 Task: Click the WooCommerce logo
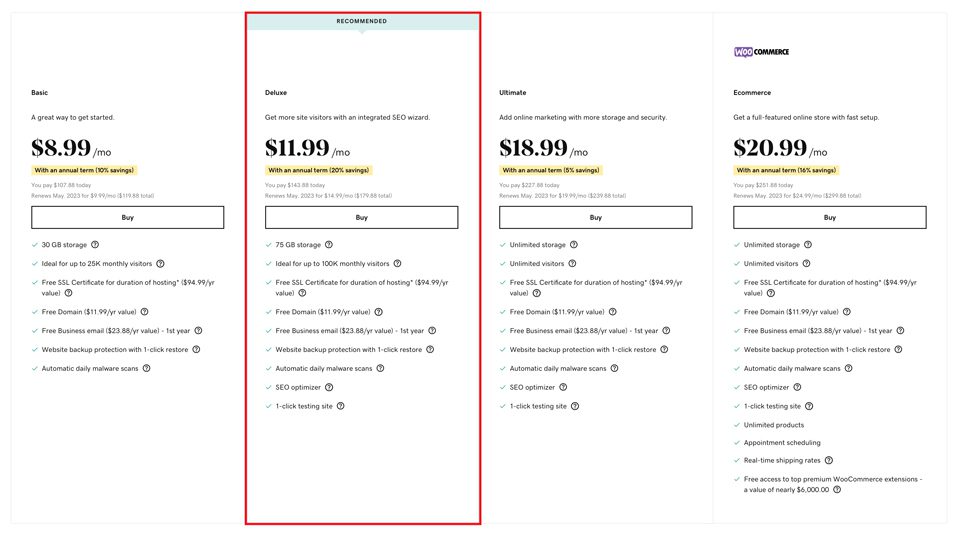point(761,51)
